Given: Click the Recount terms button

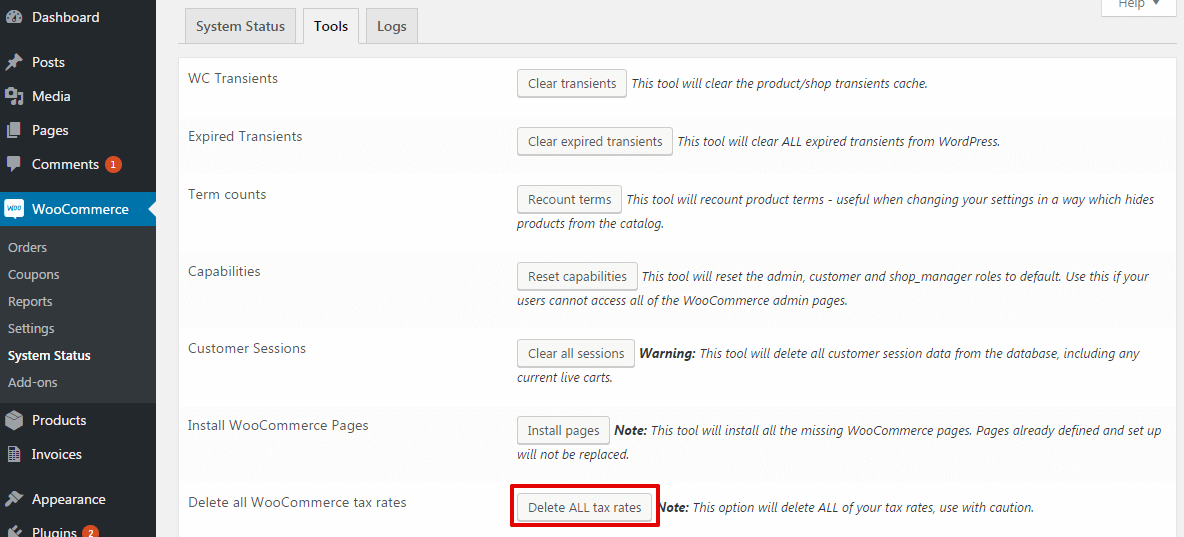Looking at the screenshot, I should 569,199.
